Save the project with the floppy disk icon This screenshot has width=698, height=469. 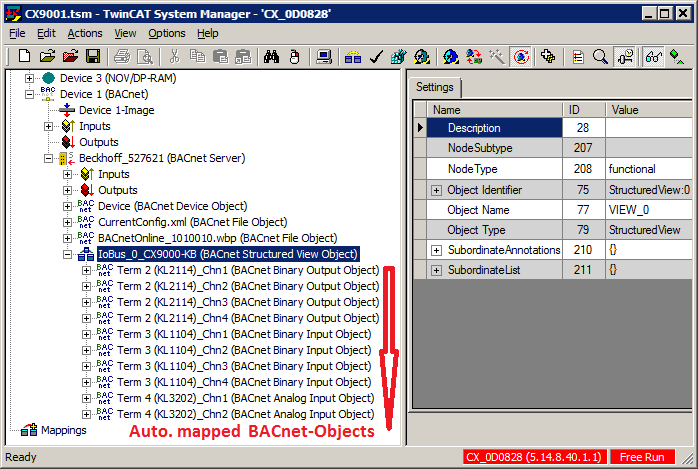pos(93,57)
